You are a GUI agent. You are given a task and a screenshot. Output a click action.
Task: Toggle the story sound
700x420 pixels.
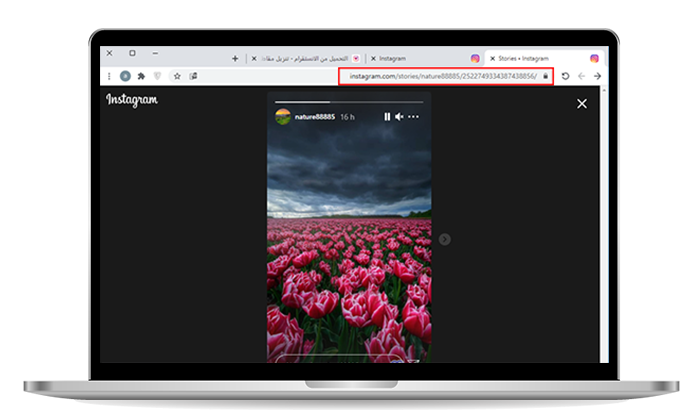[399, 116]
